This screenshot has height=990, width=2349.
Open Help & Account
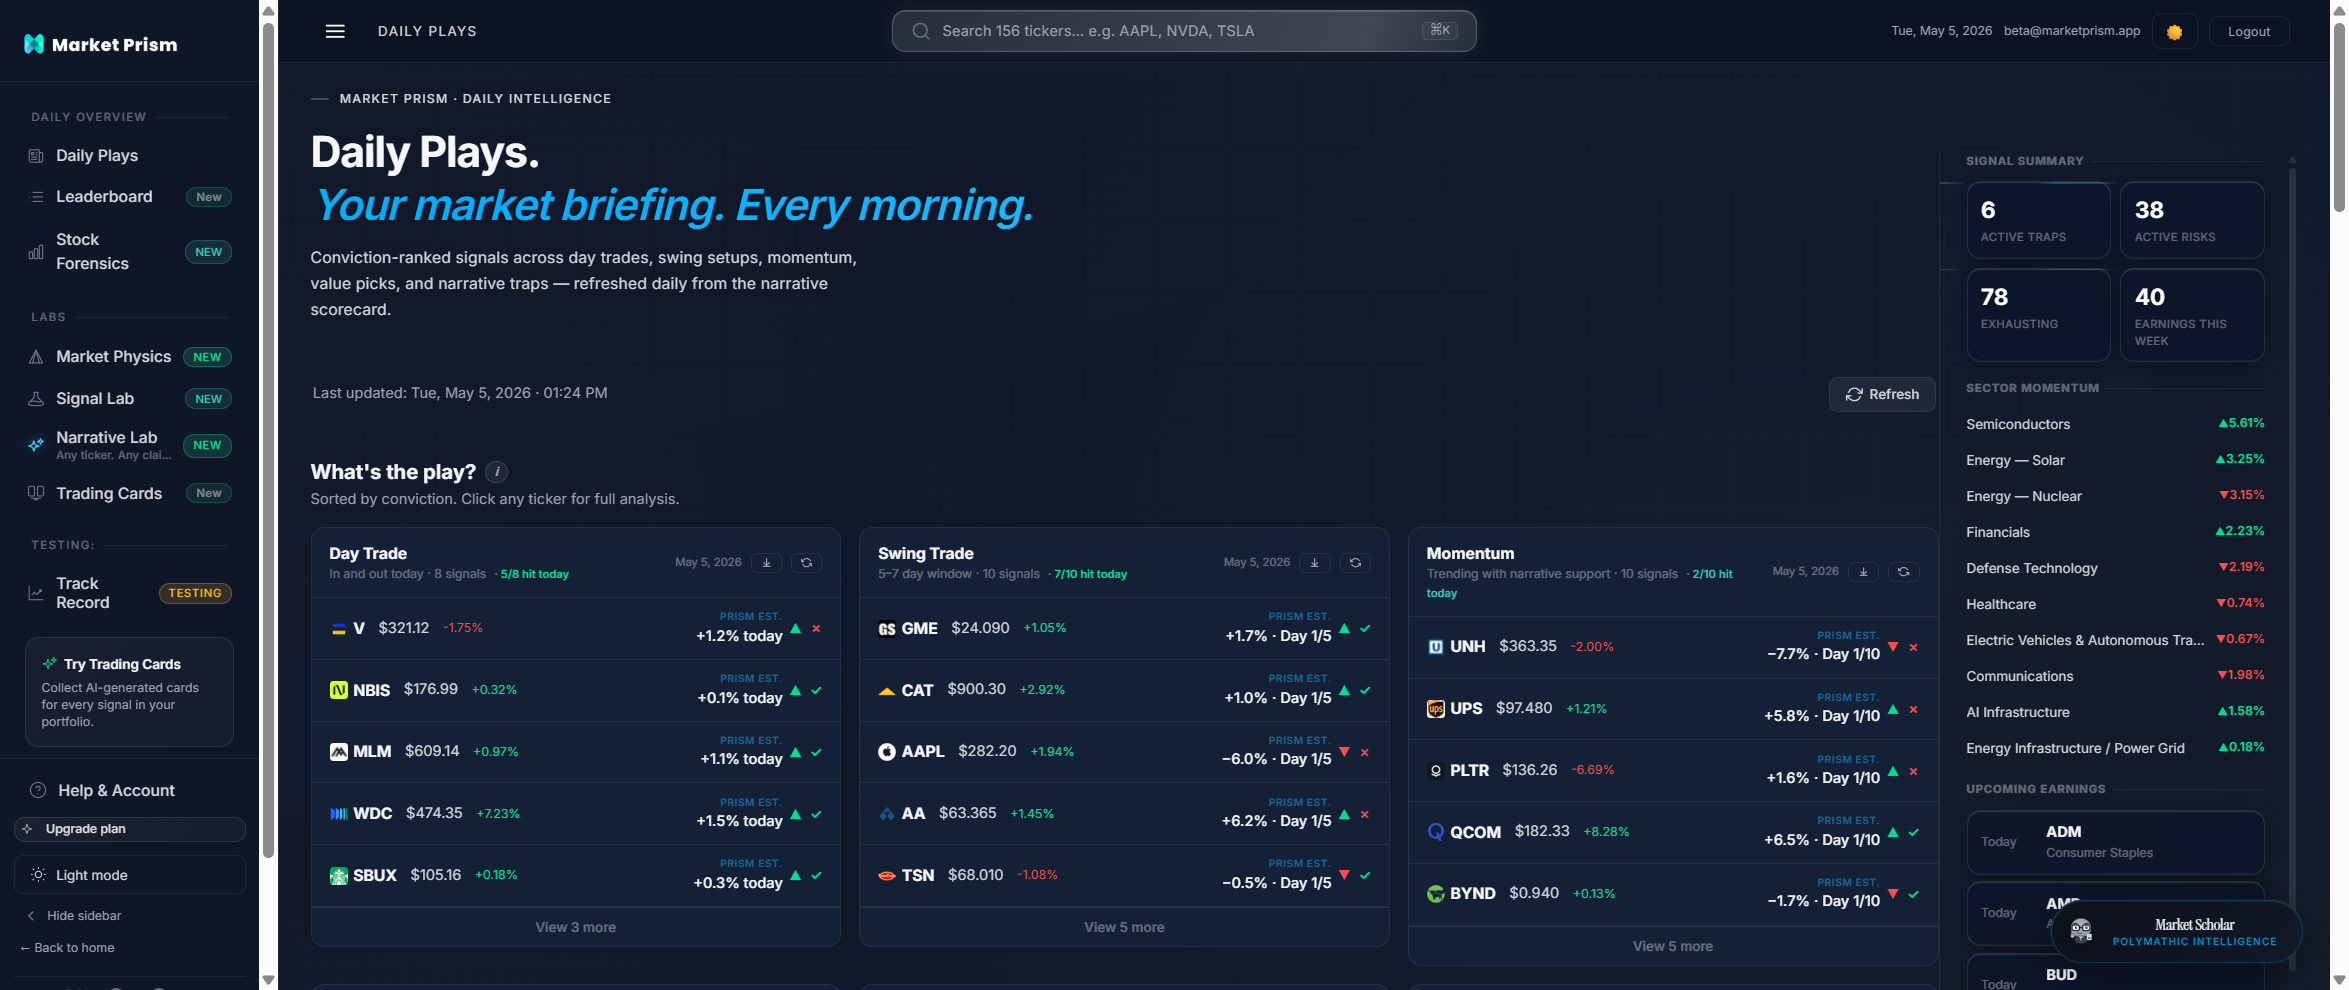(x=116, y=790)
